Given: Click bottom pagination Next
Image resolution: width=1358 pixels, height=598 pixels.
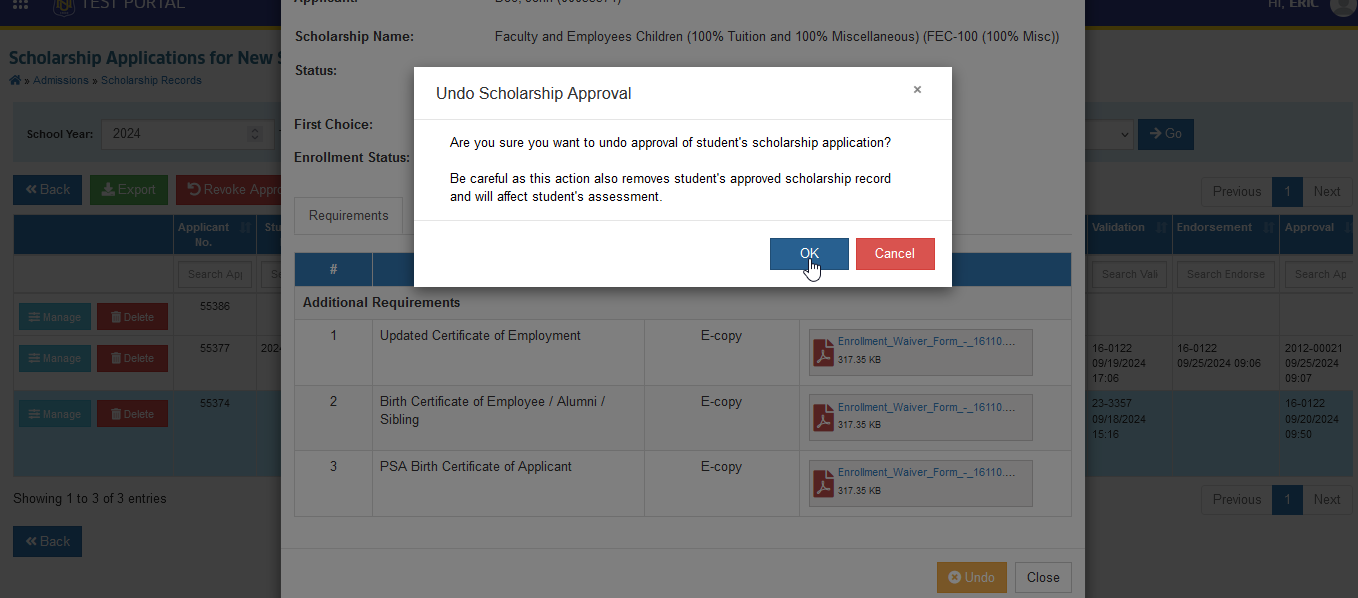Looking at the screenshot, I should 1327,500.
